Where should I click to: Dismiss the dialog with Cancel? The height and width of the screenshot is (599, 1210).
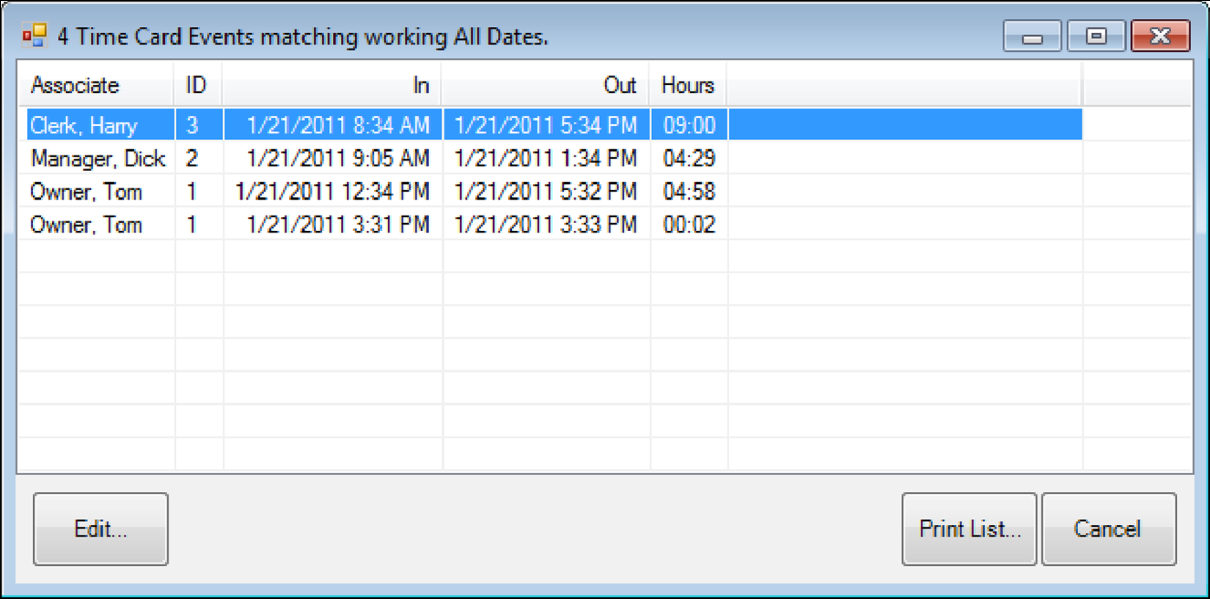tap(1108, 529)
